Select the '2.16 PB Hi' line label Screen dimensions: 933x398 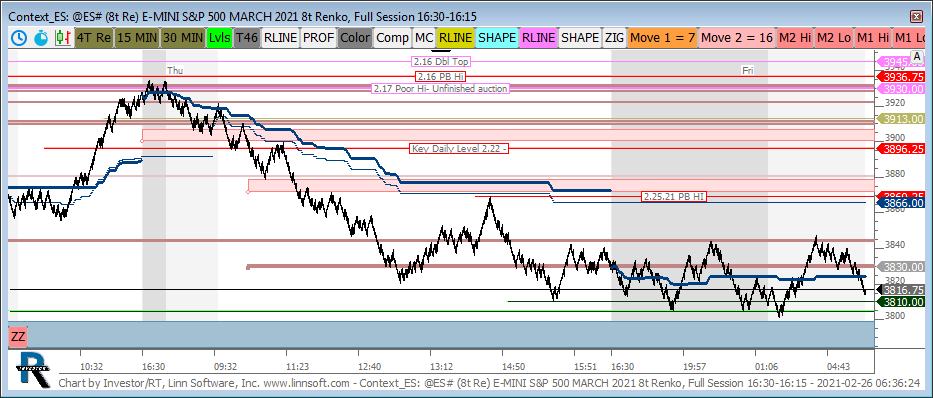tap(440, 77)
